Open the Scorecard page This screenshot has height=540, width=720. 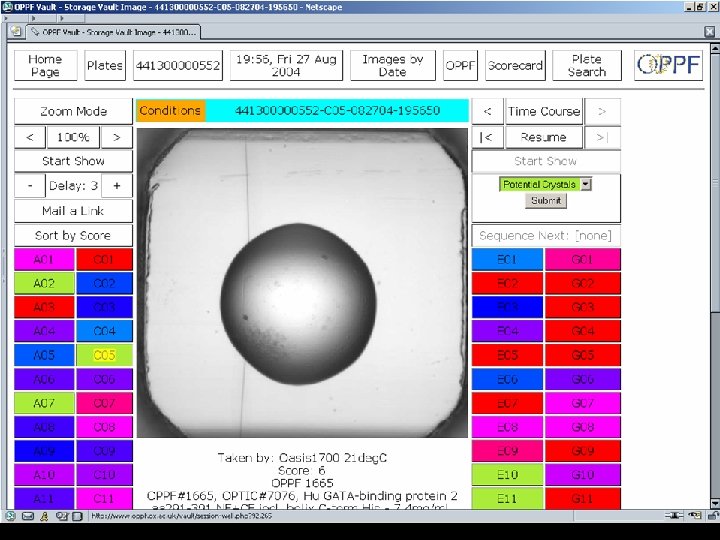tap(514, 66)
